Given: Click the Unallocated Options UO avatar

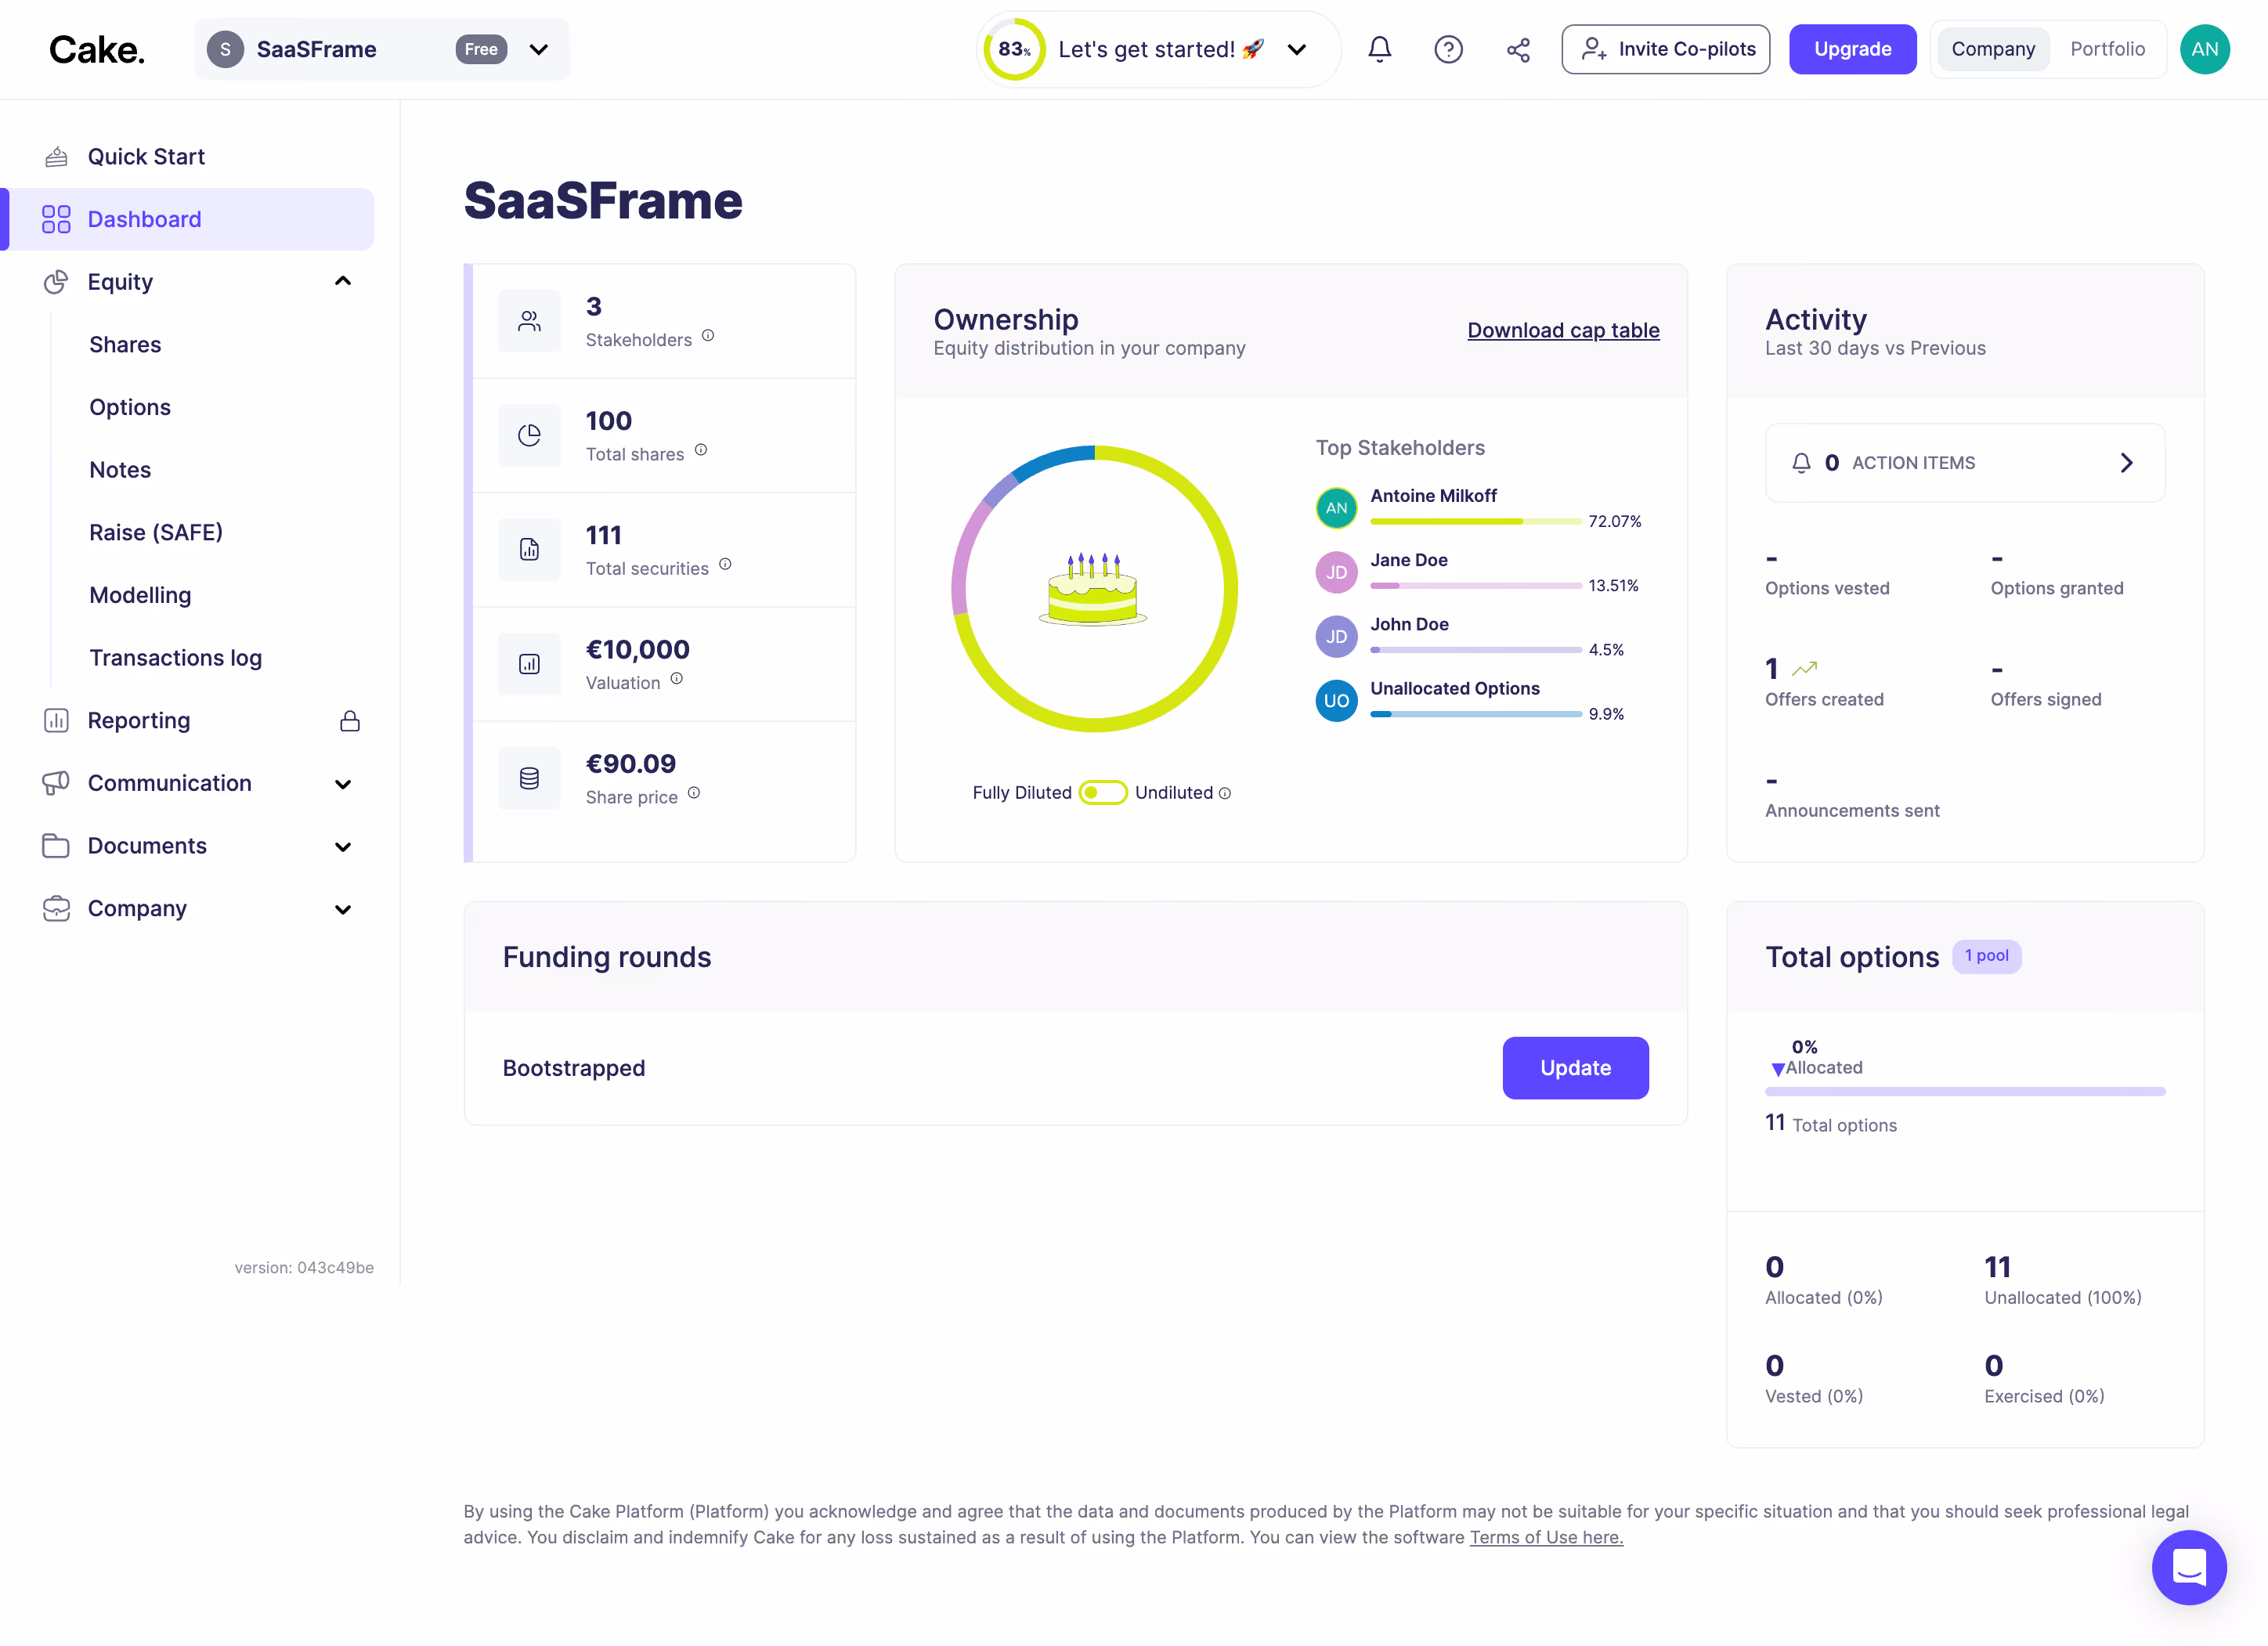Looking at the screenshot, I should tap(1336, 701).
